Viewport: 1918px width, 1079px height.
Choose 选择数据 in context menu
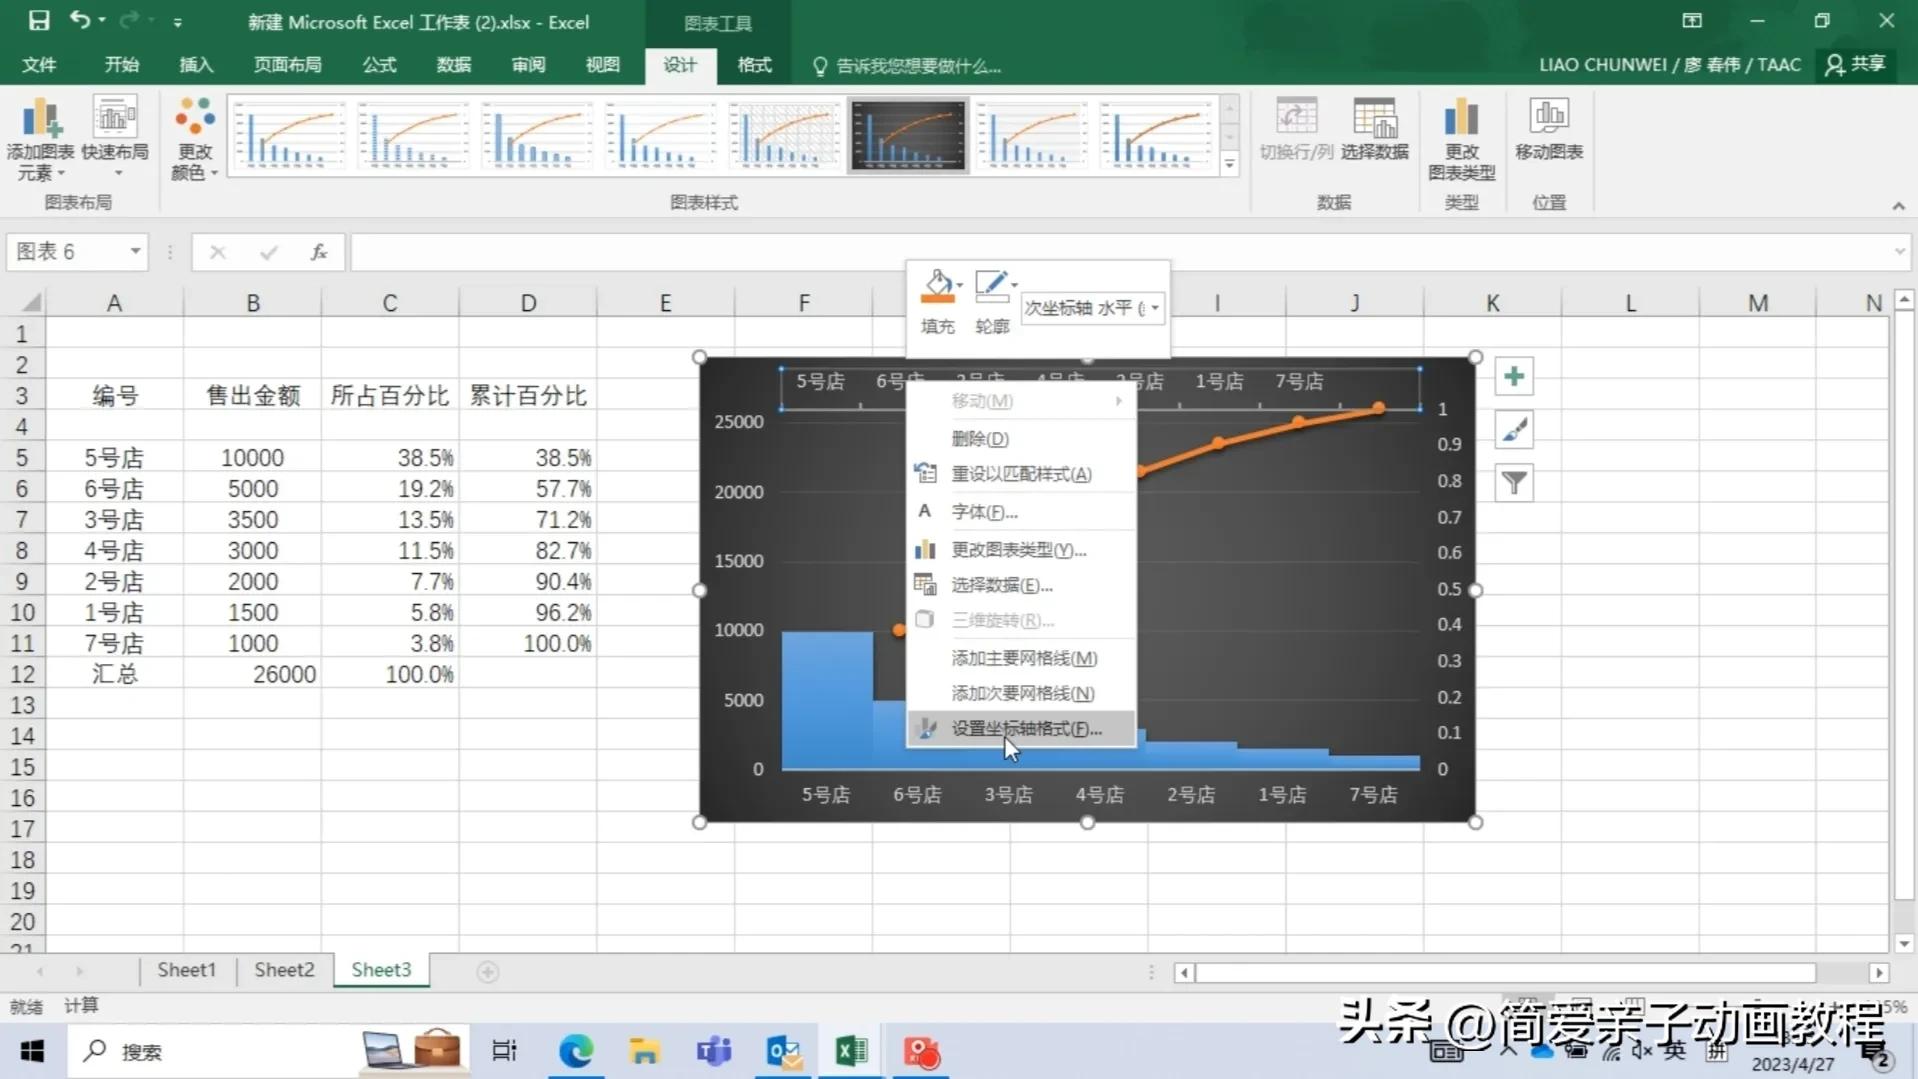1021,585
